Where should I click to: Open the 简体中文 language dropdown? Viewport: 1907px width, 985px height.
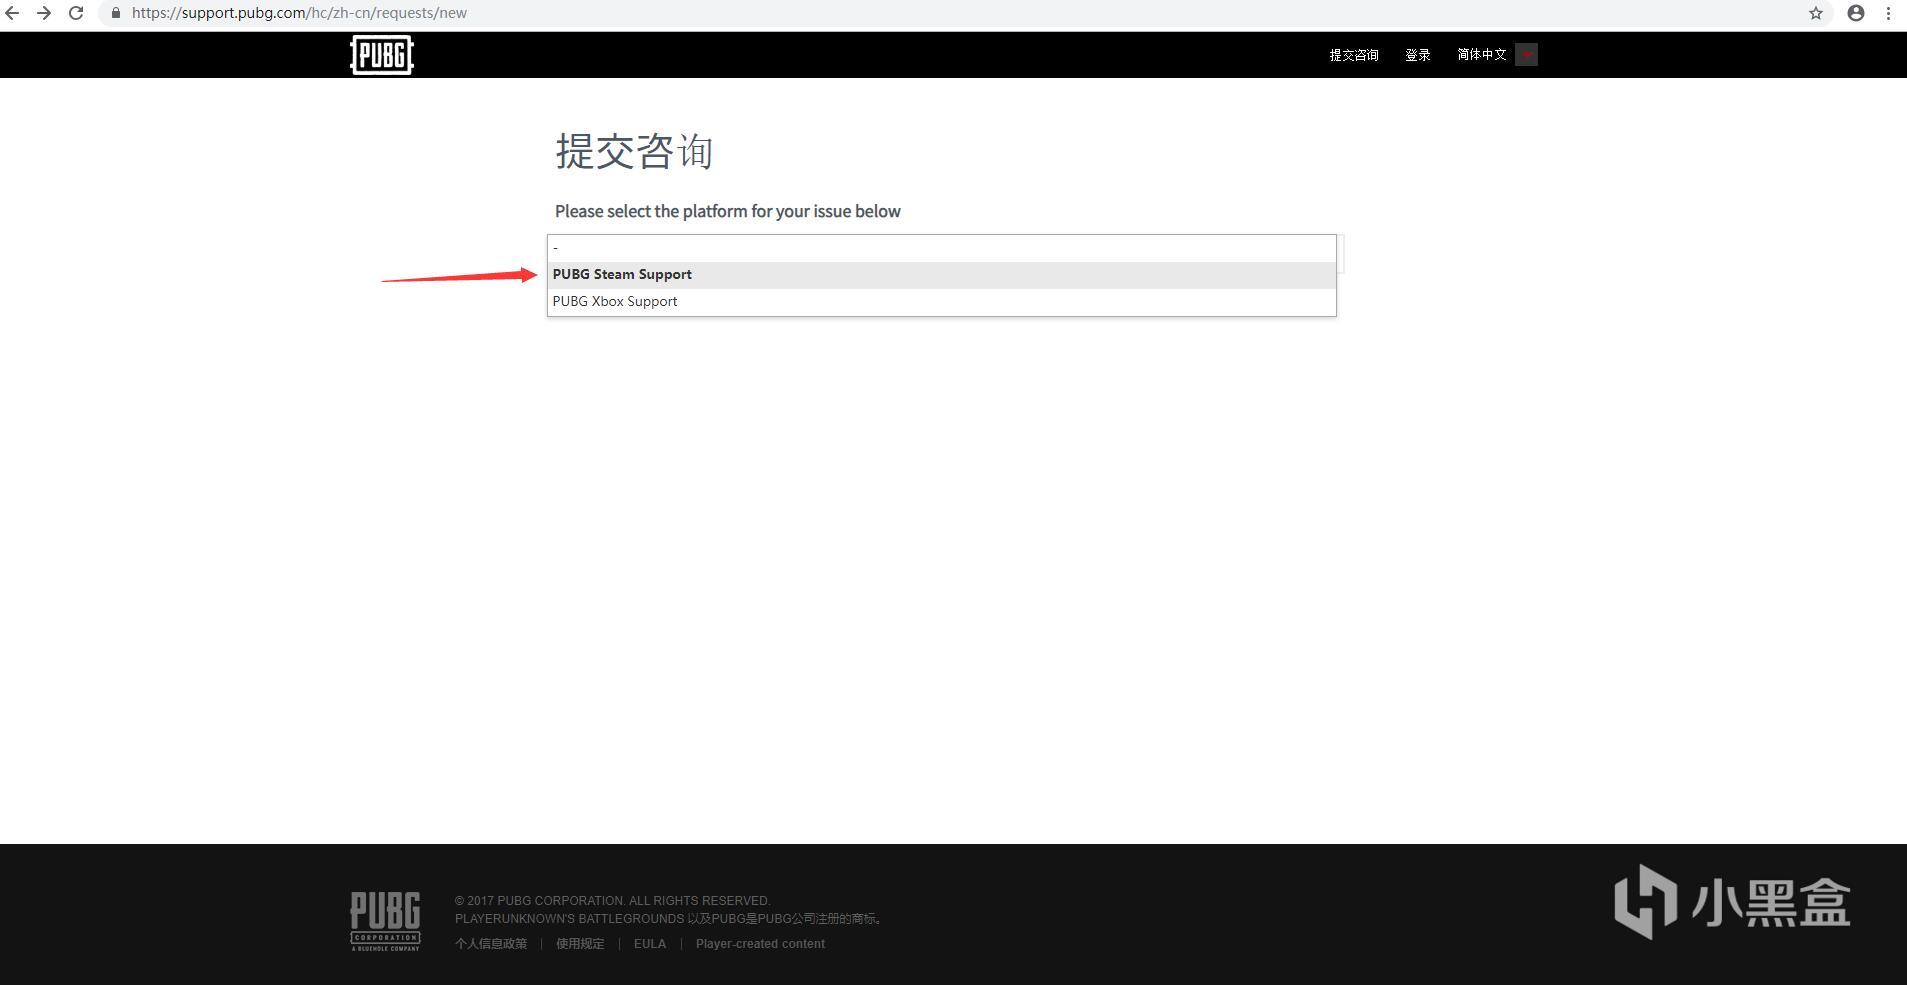coord(1495,55)
